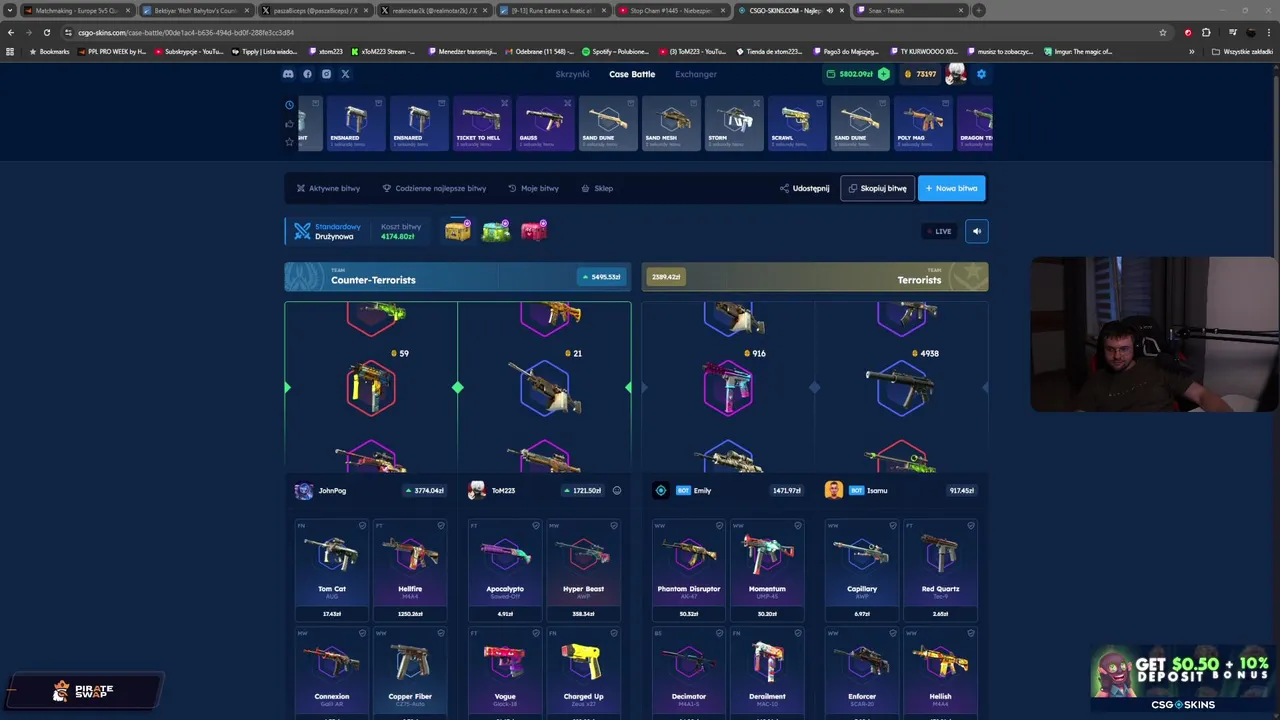The height and width of the screenshot is (720, 1280).
Task: Open the Sklep tab
Action: coord(597,188)
